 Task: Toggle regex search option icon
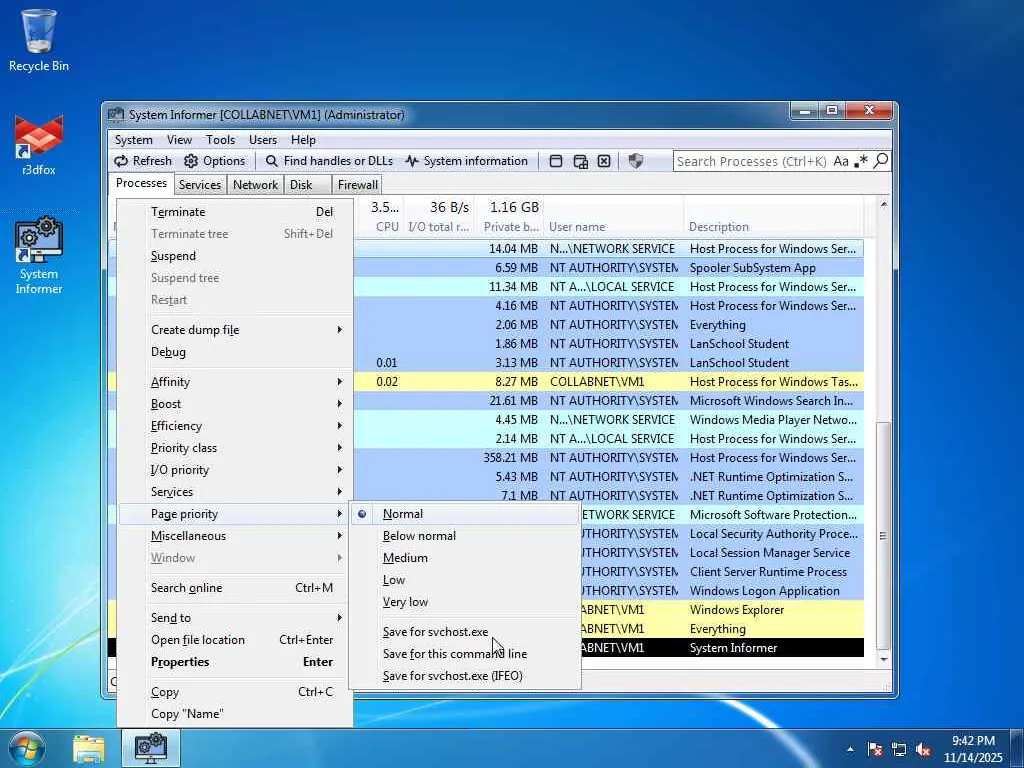[x=861, y=161]
